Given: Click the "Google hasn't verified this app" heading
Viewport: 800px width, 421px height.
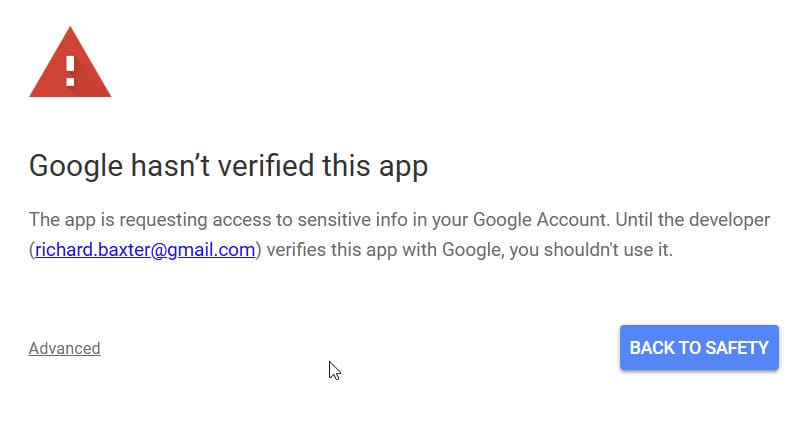Looking at the screenshot, I should [228, 165].
